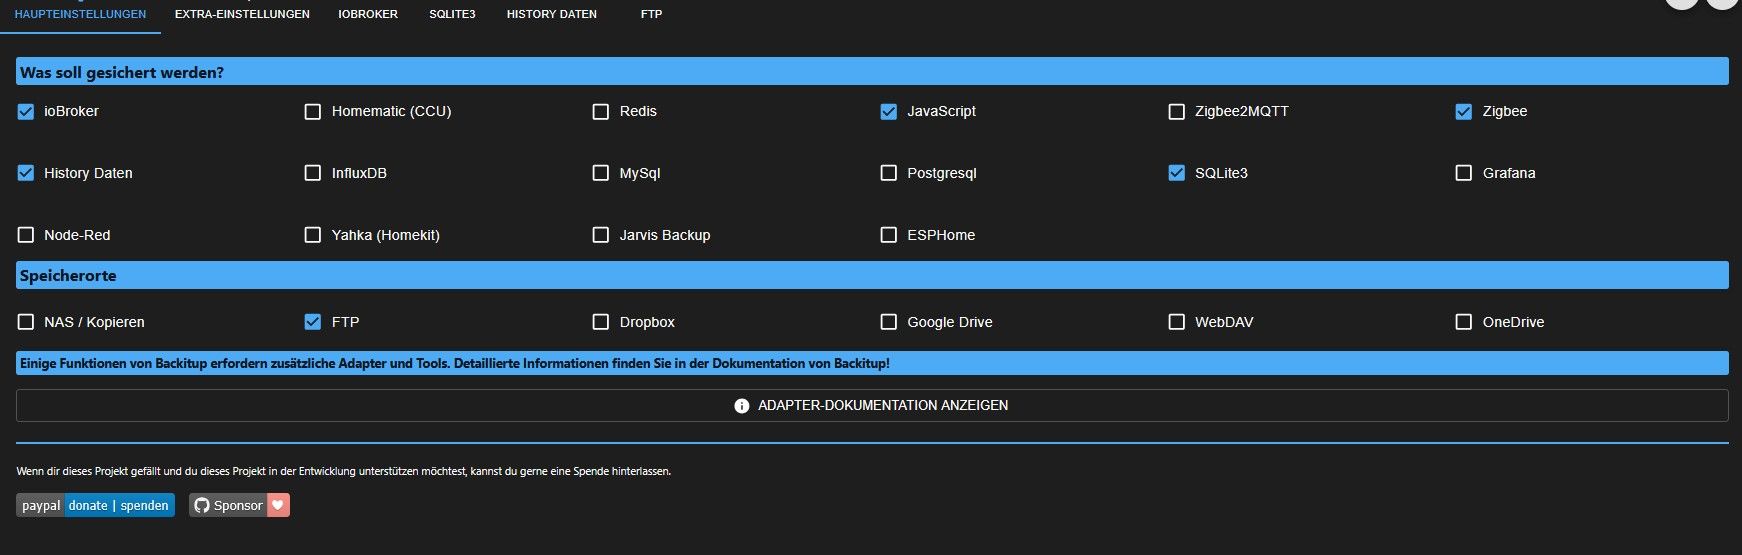Enable the Redis backup option

(x=601, y=112)
